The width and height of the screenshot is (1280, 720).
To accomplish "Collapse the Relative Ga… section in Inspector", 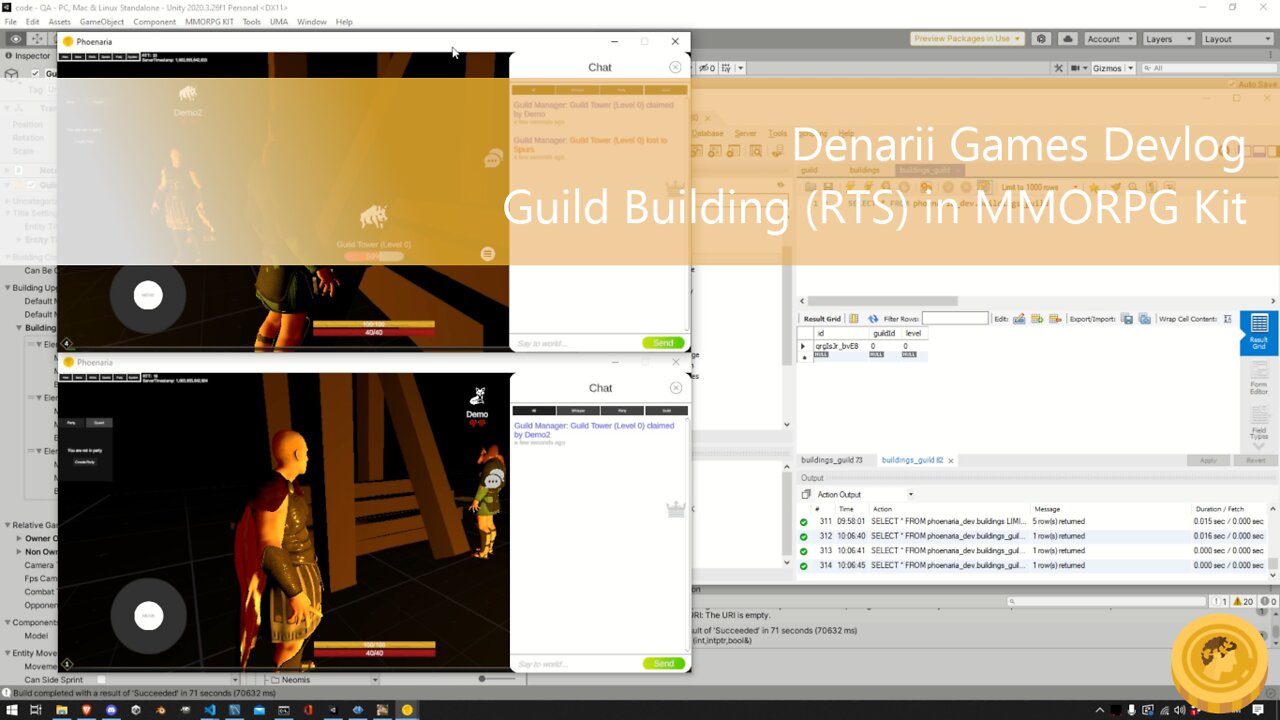I will point(7,525).
